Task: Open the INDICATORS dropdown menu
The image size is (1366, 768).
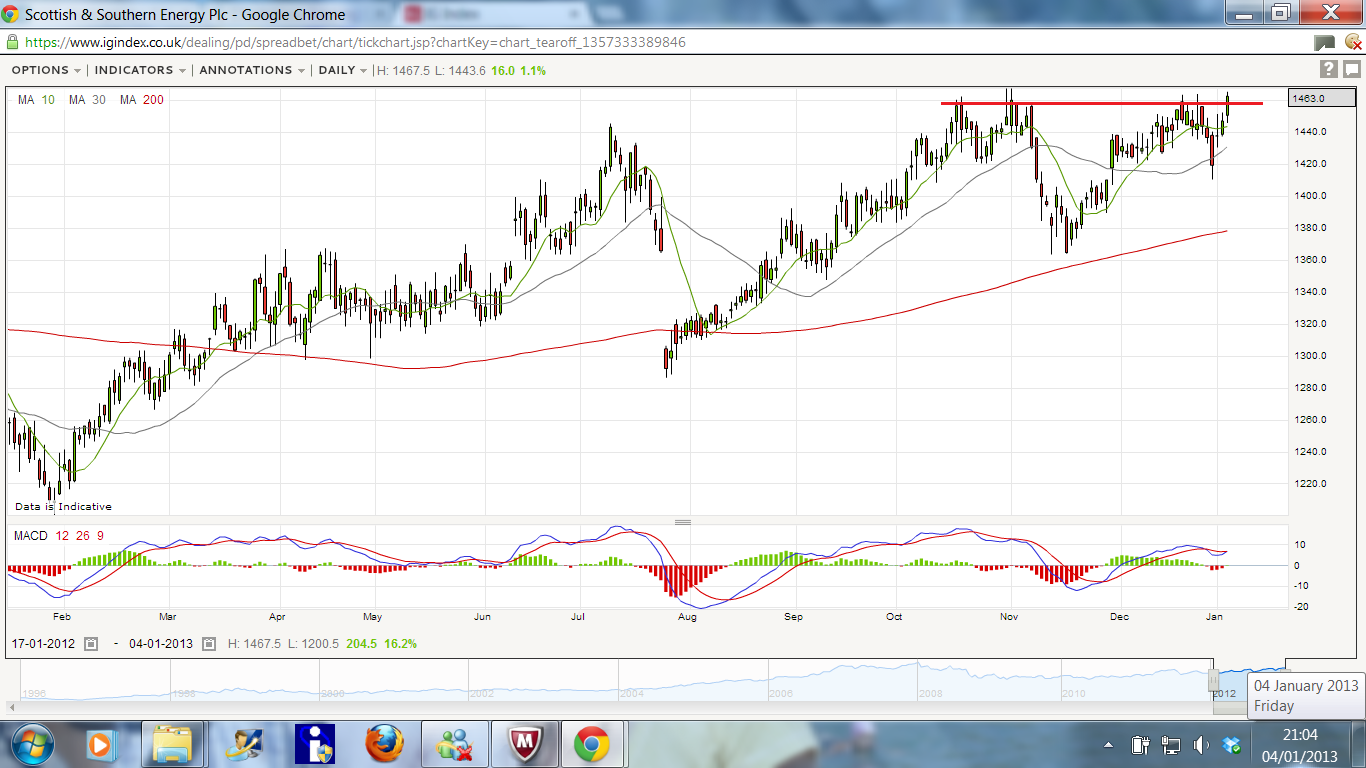Action: click(x=140, y=70)
